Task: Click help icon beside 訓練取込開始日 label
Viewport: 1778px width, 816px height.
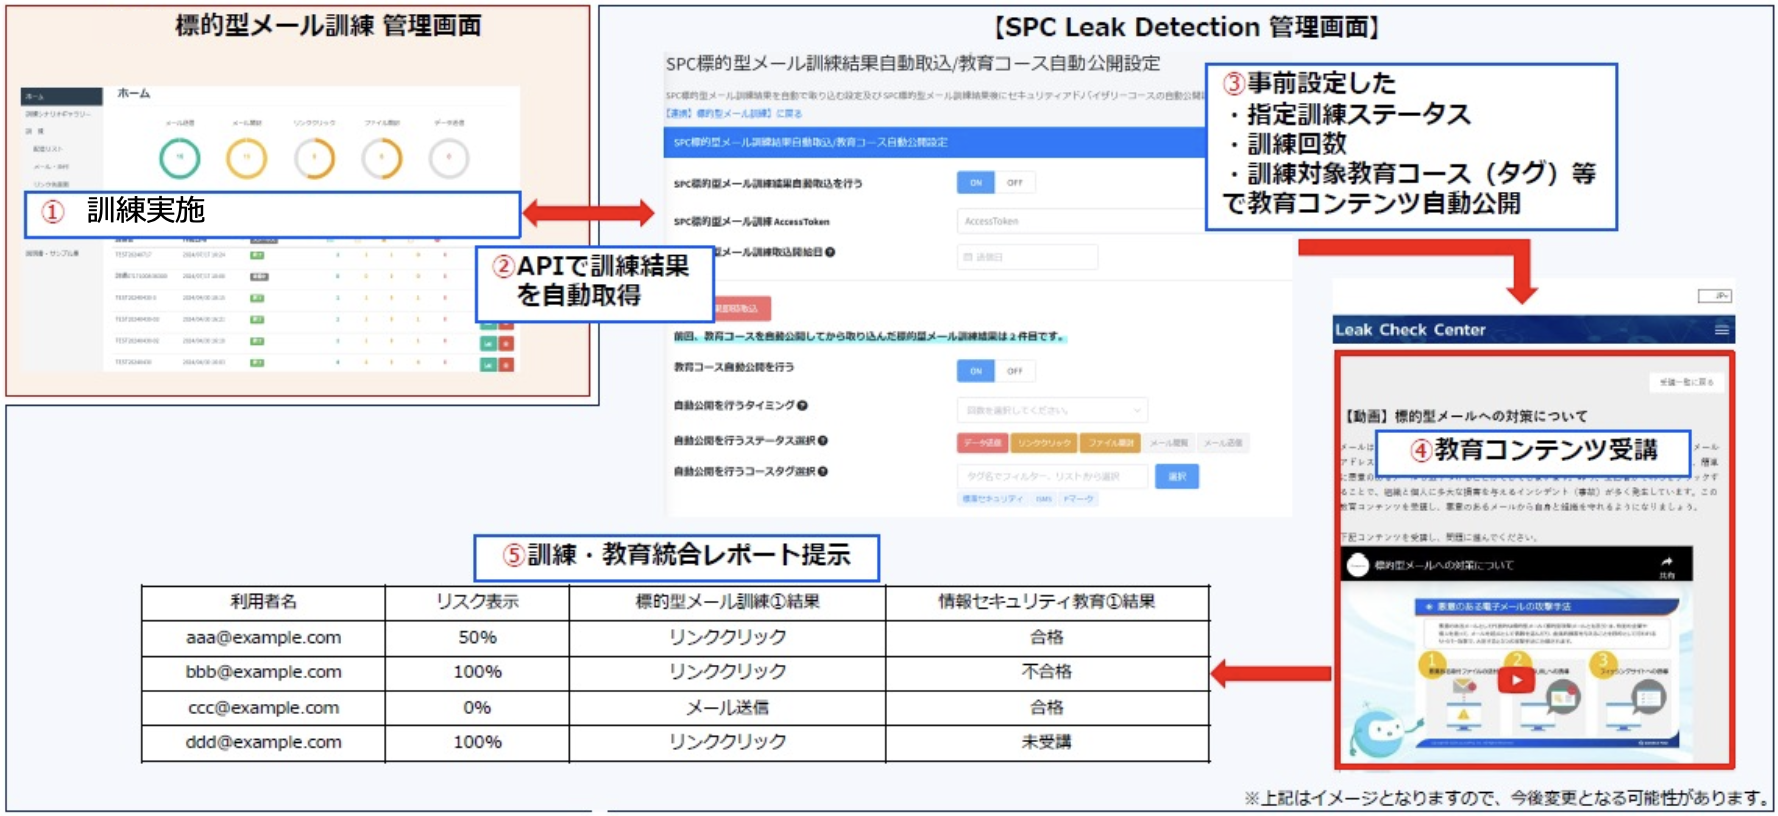Action: coord(830,252)
